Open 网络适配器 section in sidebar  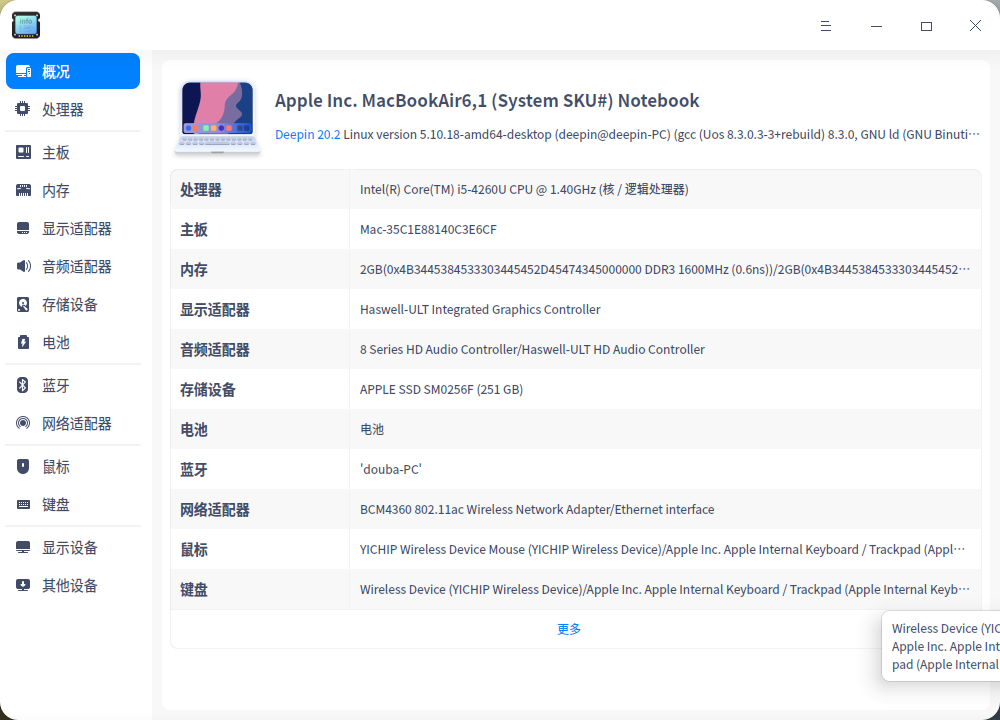pyautogui.click(x=73, y=423)
